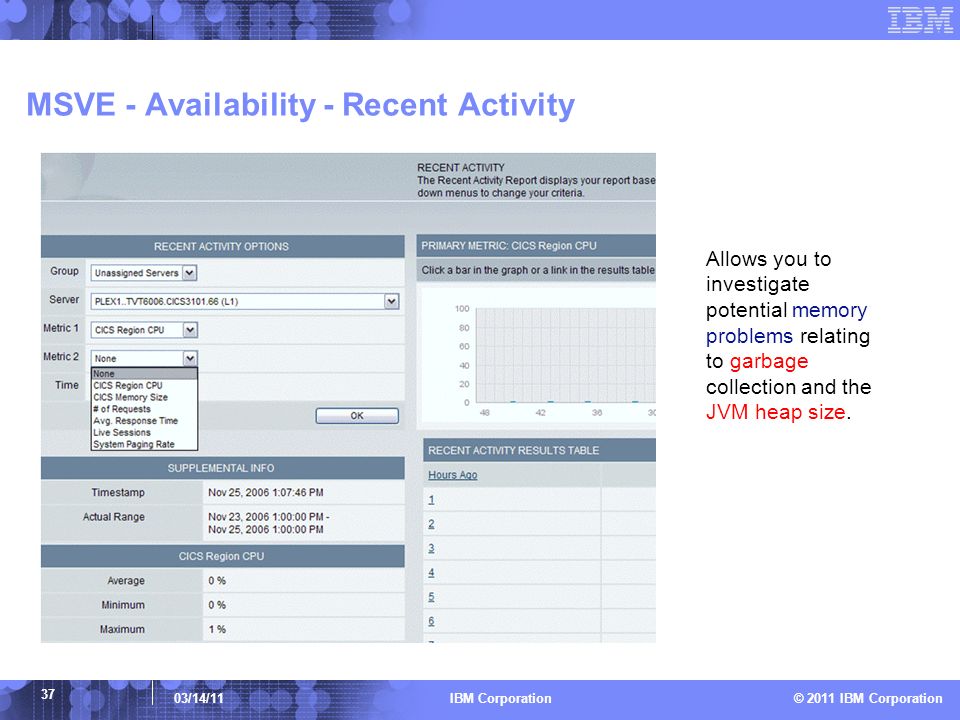Open results row link 2

pos(431,524)
